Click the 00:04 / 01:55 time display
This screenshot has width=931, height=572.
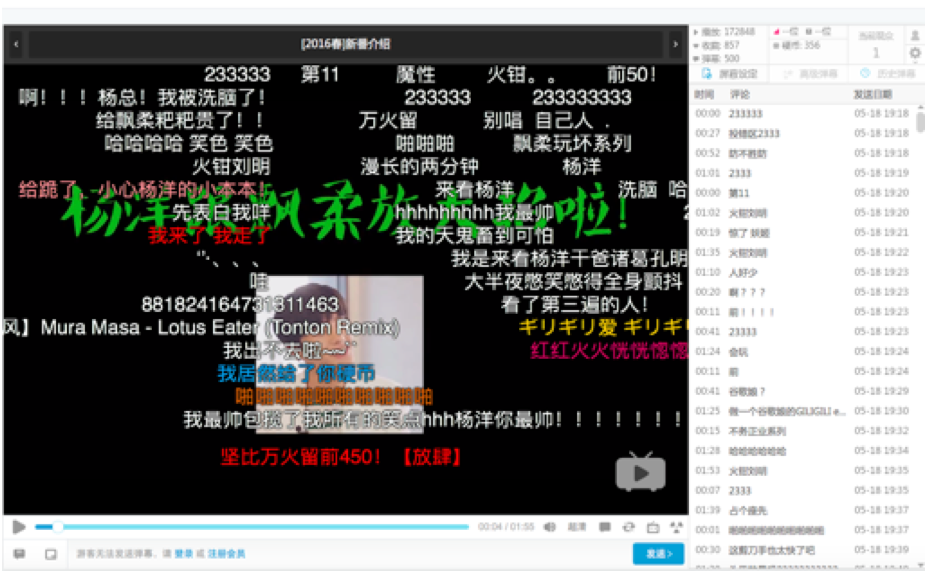(506, 527)
